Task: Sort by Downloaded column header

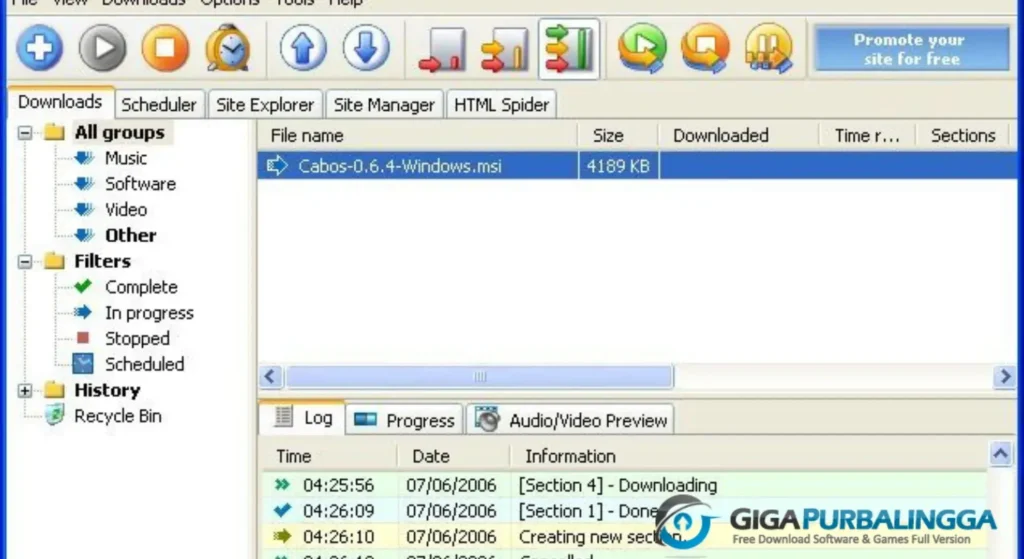Action: pos(739,136)
